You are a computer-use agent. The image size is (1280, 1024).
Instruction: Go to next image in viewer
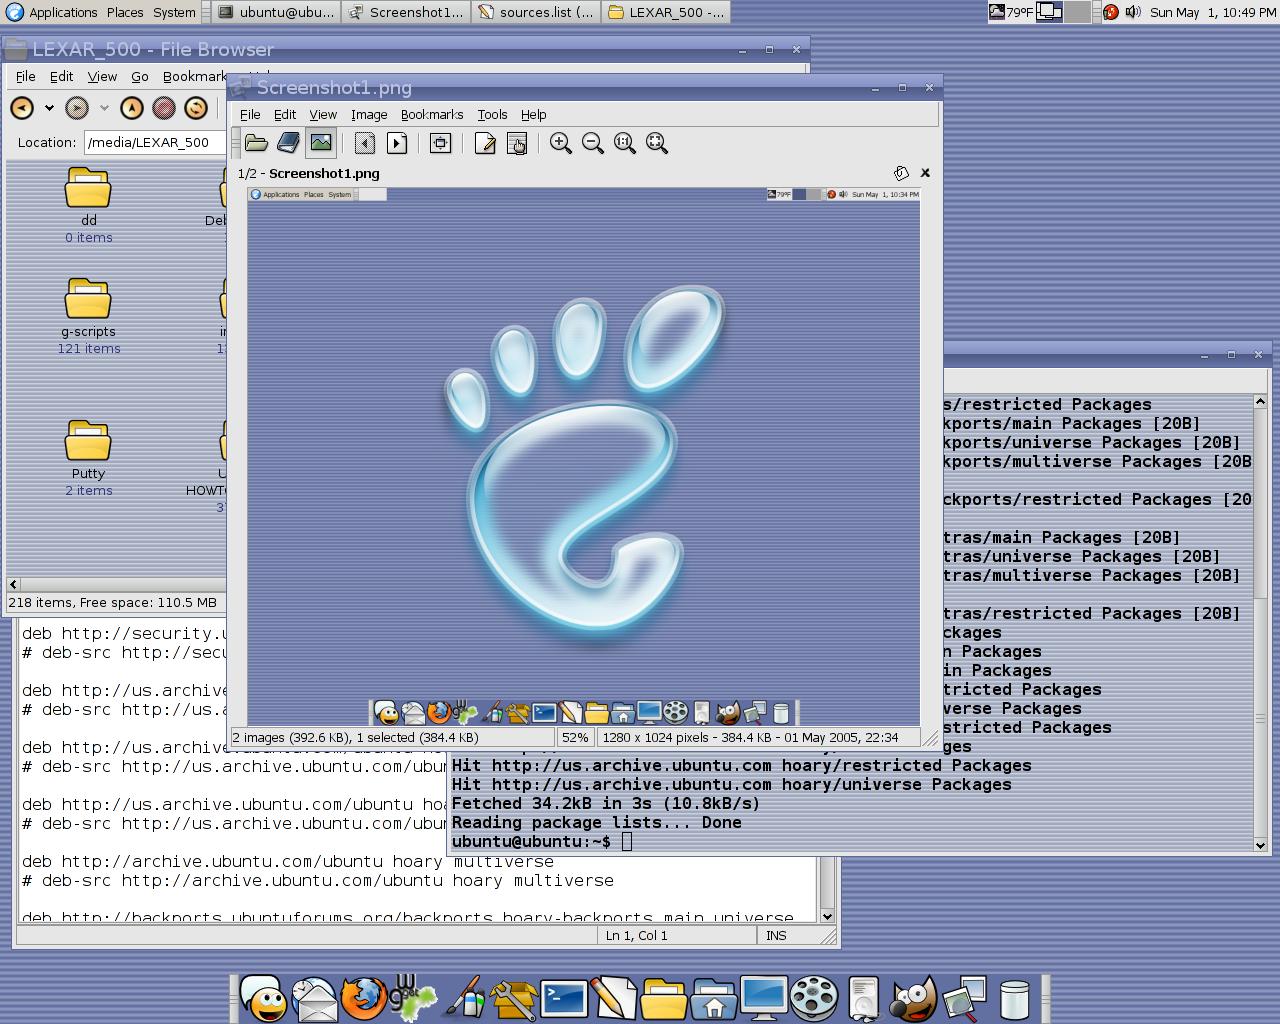[x=397, y=143]
